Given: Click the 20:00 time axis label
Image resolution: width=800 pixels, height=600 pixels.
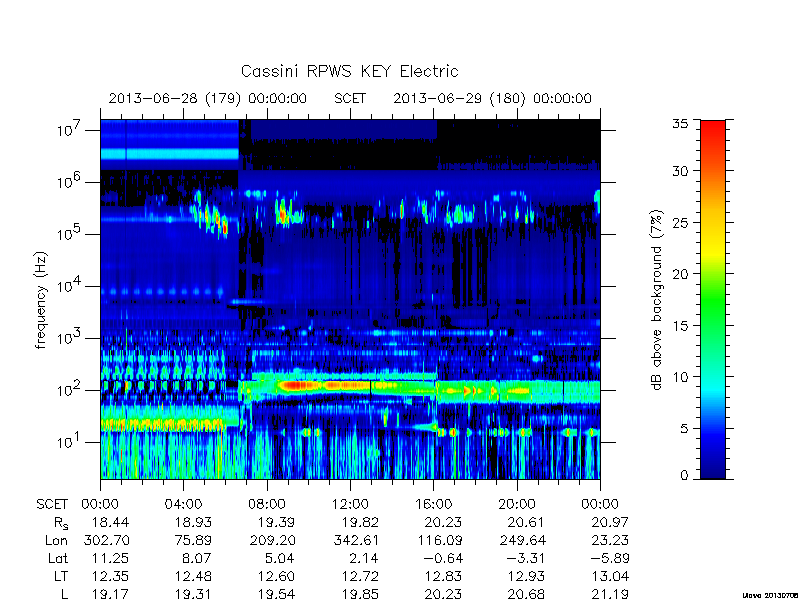Looking at the screenshot, I should point(516,505).
